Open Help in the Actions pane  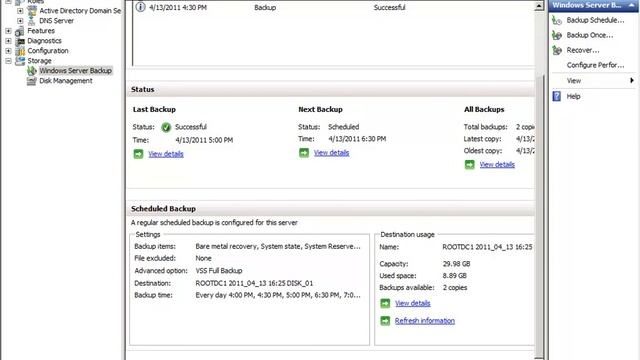point(573,96)
